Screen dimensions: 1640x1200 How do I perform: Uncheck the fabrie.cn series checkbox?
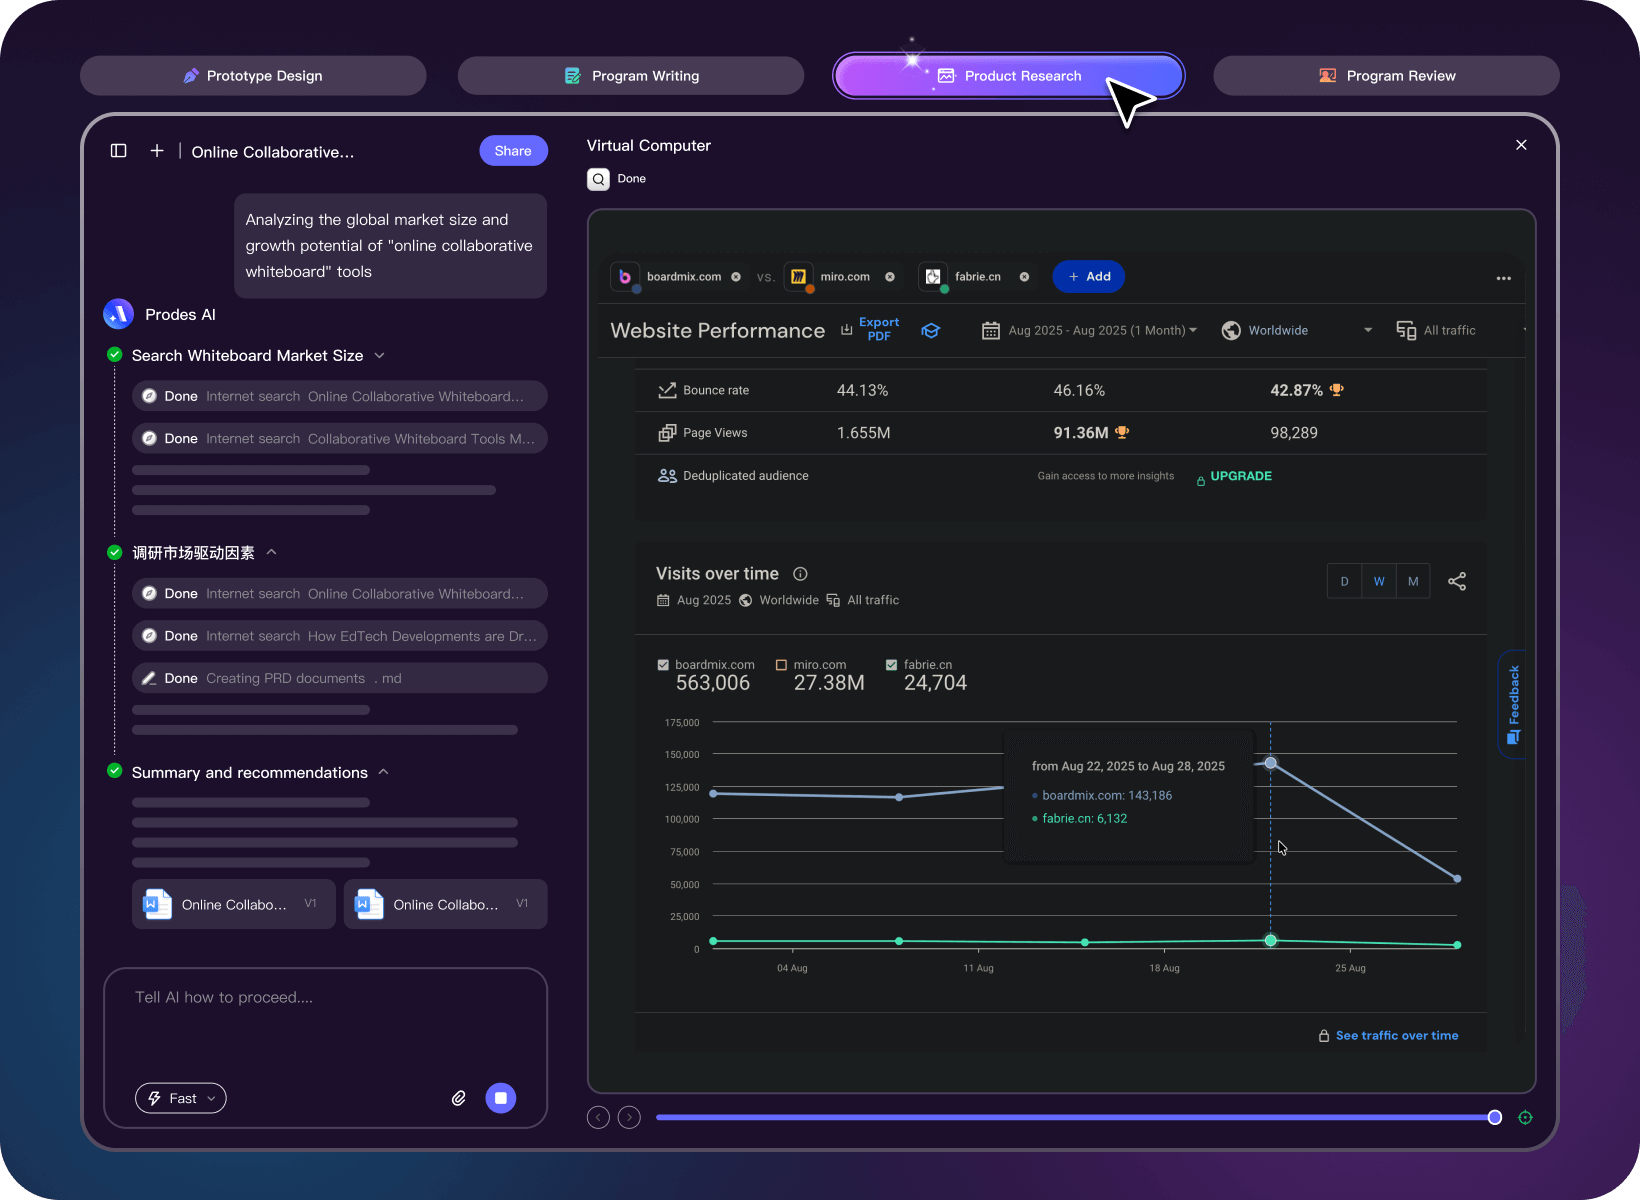point(891,665)
